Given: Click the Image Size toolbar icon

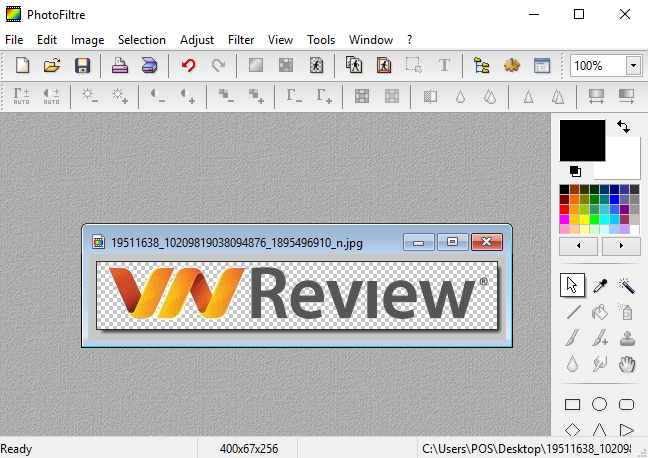Looking at the screenshot, I should point(354,66).
